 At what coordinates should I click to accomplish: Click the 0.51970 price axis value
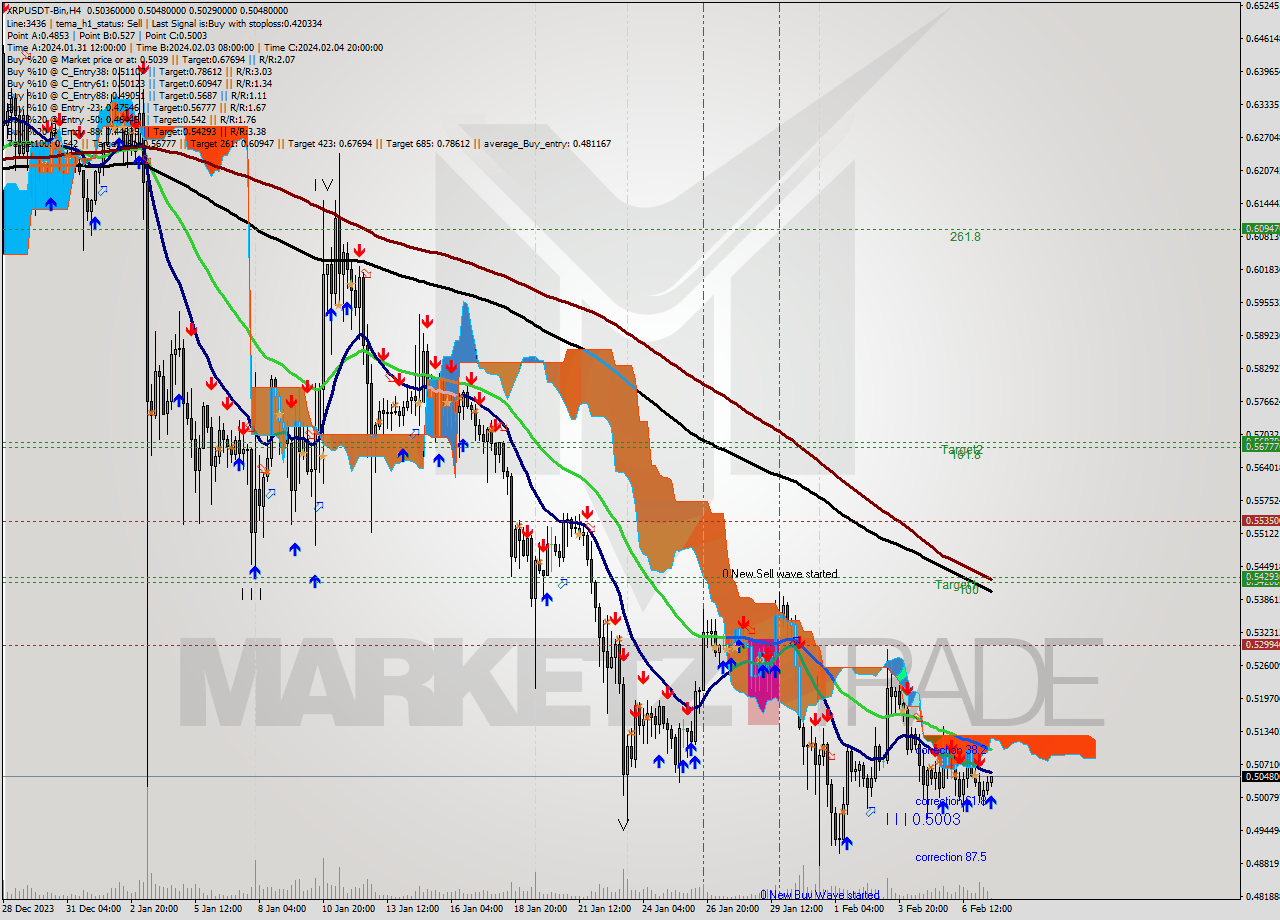point(1261,698)
